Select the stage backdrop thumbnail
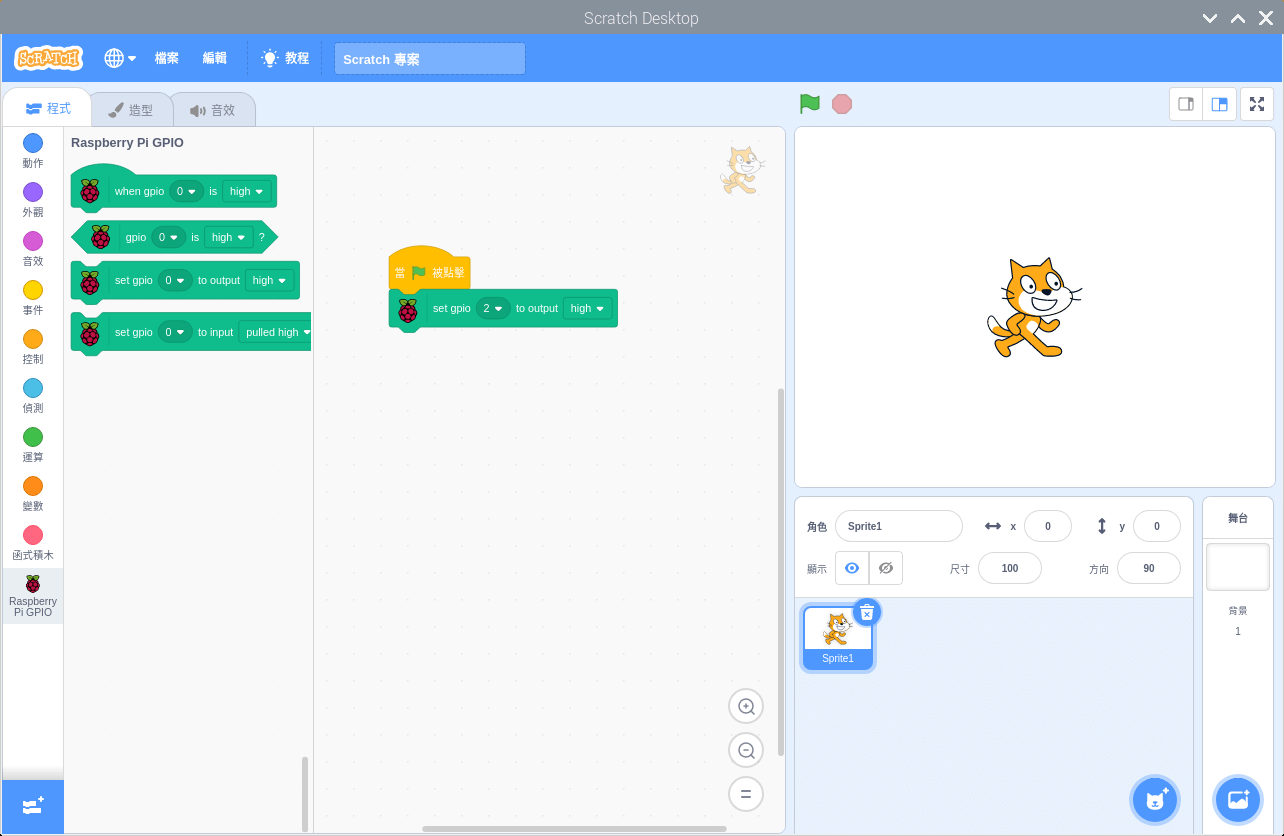 [x=1238, y=567]
